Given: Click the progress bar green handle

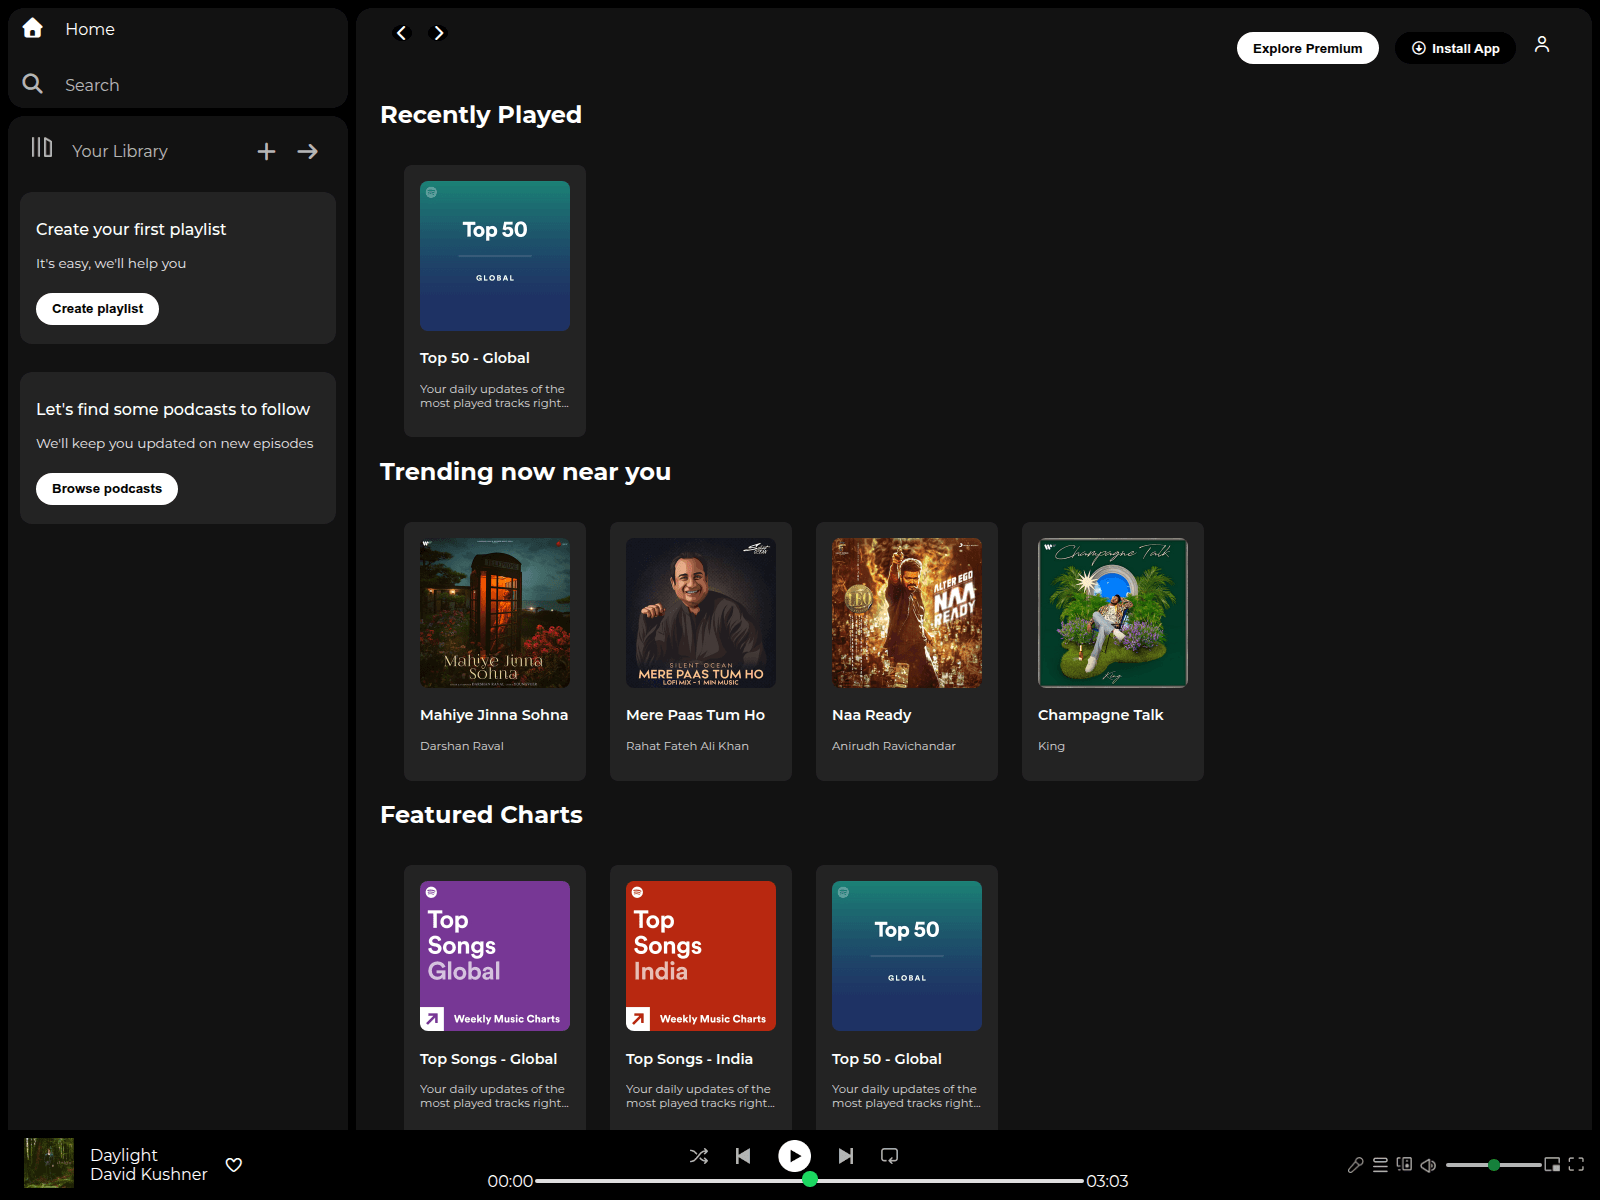Looking at the screenshot, I should [x=810, y=1180].
